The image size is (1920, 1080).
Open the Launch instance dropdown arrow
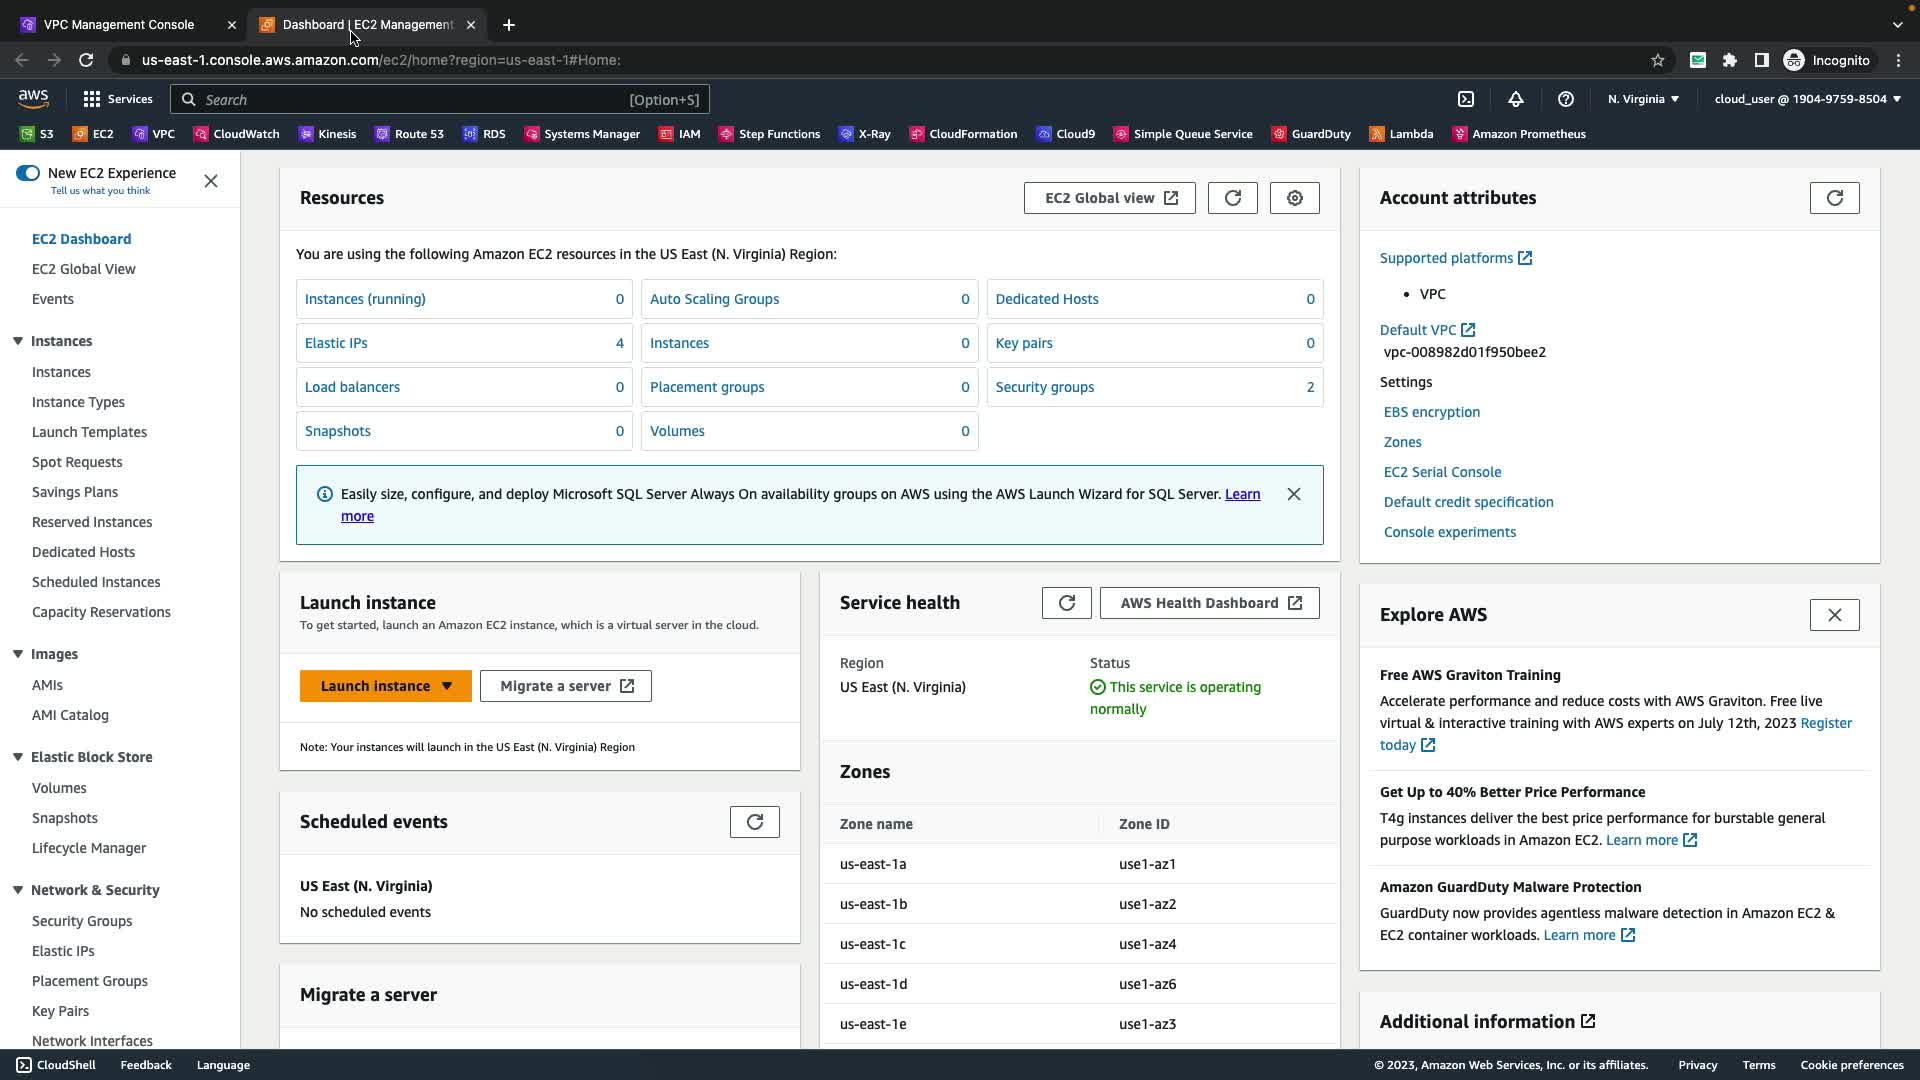(x=447, y=686)
